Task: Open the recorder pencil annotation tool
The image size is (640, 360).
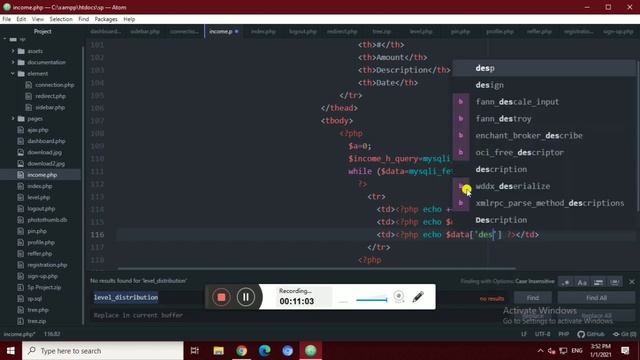Action: click(x=418, y=297)
